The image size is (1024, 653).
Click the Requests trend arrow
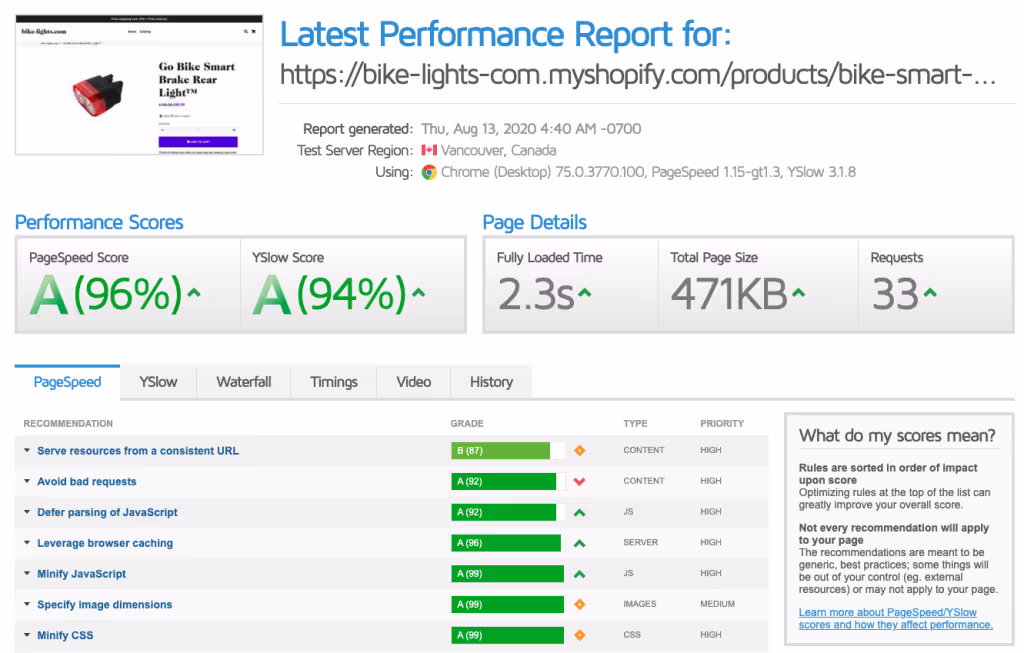click(x=930, y=293)
